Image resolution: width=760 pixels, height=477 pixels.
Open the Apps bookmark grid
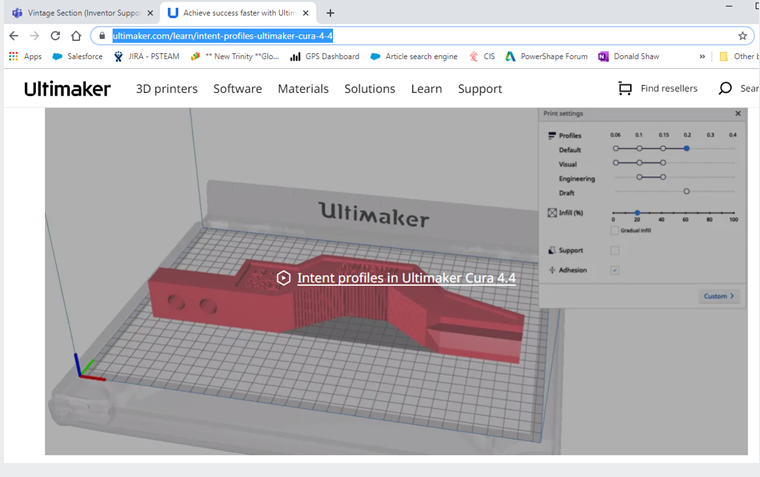tap(25, 56)
